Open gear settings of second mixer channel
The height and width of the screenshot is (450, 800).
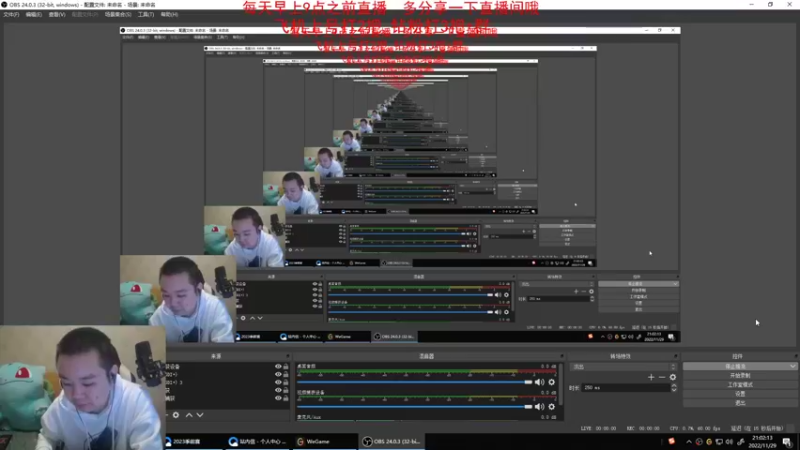(x=552, y=407)
